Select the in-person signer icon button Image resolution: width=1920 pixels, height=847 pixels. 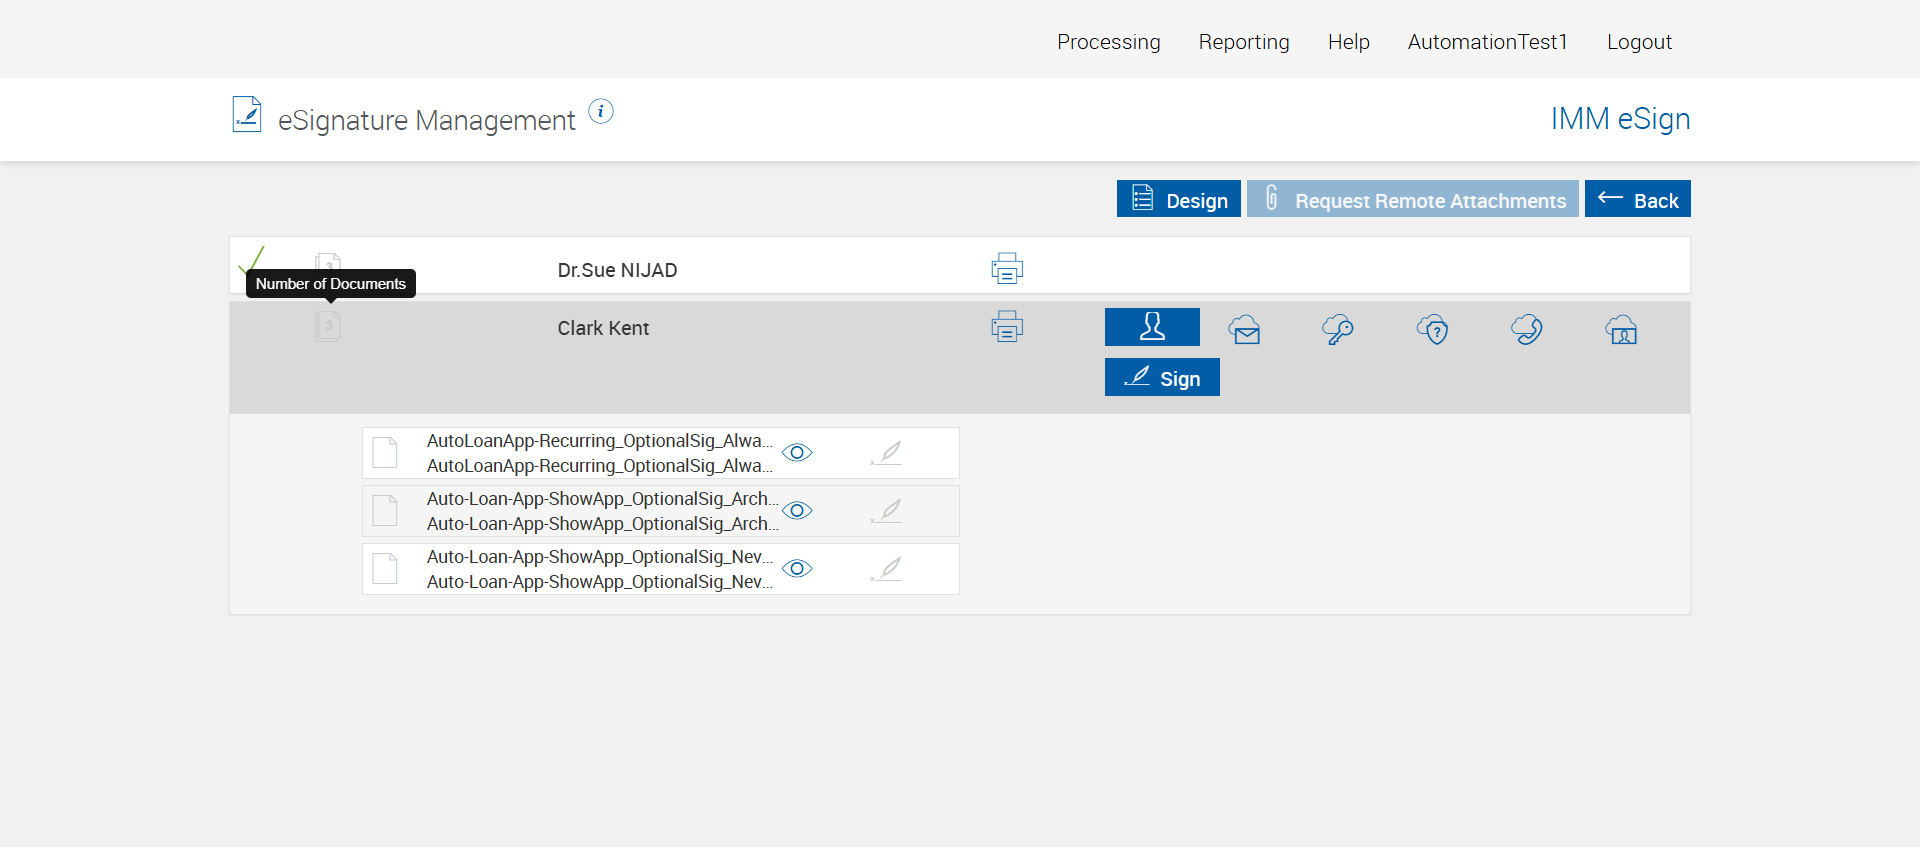pyautogui.click(x=1152, y=327)
